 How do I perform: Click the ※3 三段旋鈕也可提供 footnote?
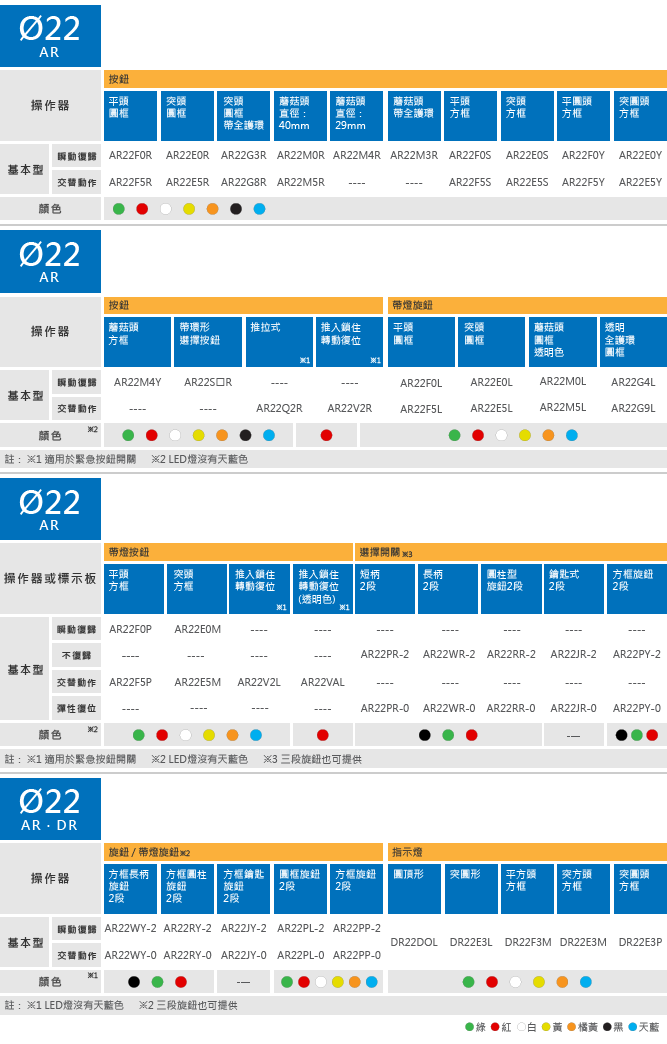pyautogui.click(x=312, y=759)
